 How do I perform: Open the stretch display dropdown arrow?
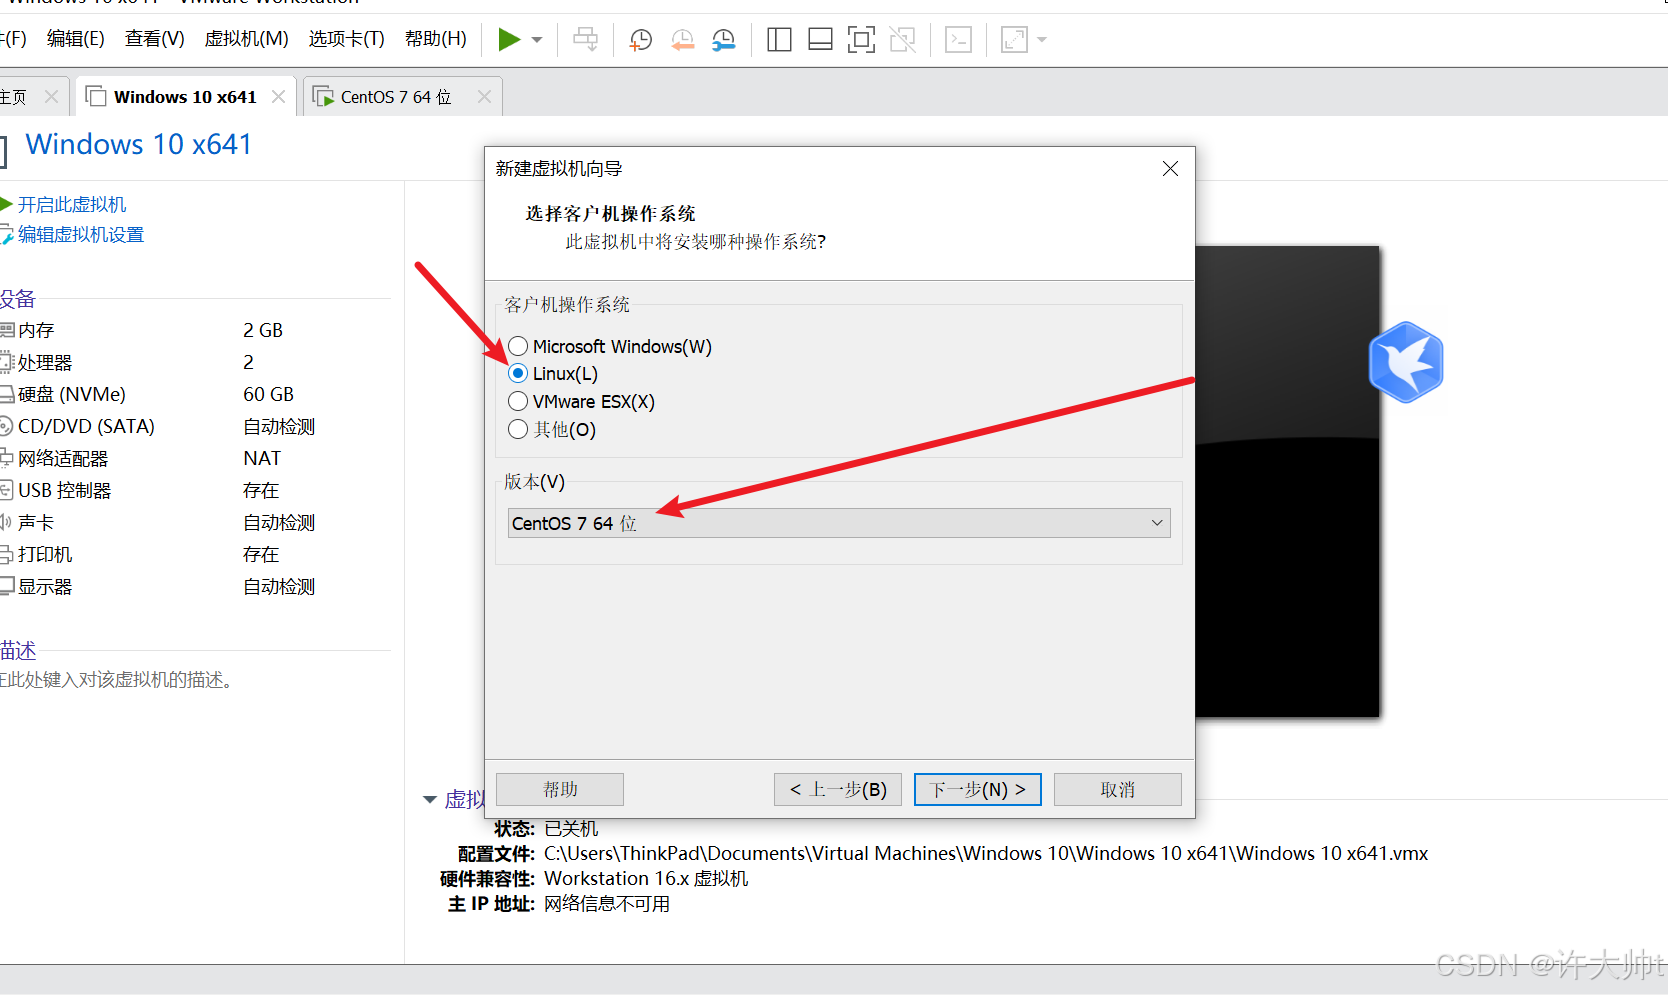pos(1042,40)
